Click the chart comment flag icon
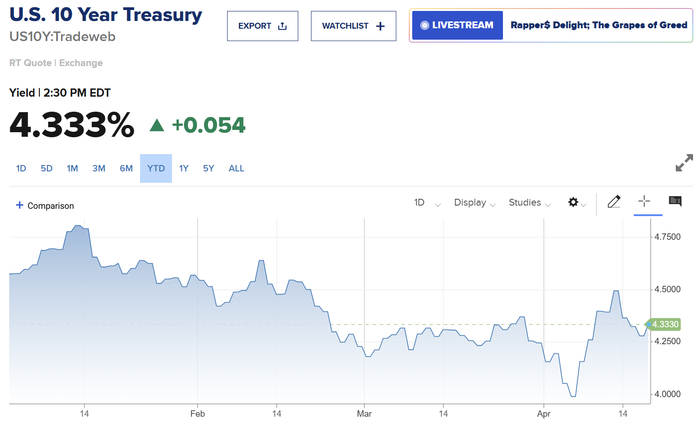 coord(675,202)
